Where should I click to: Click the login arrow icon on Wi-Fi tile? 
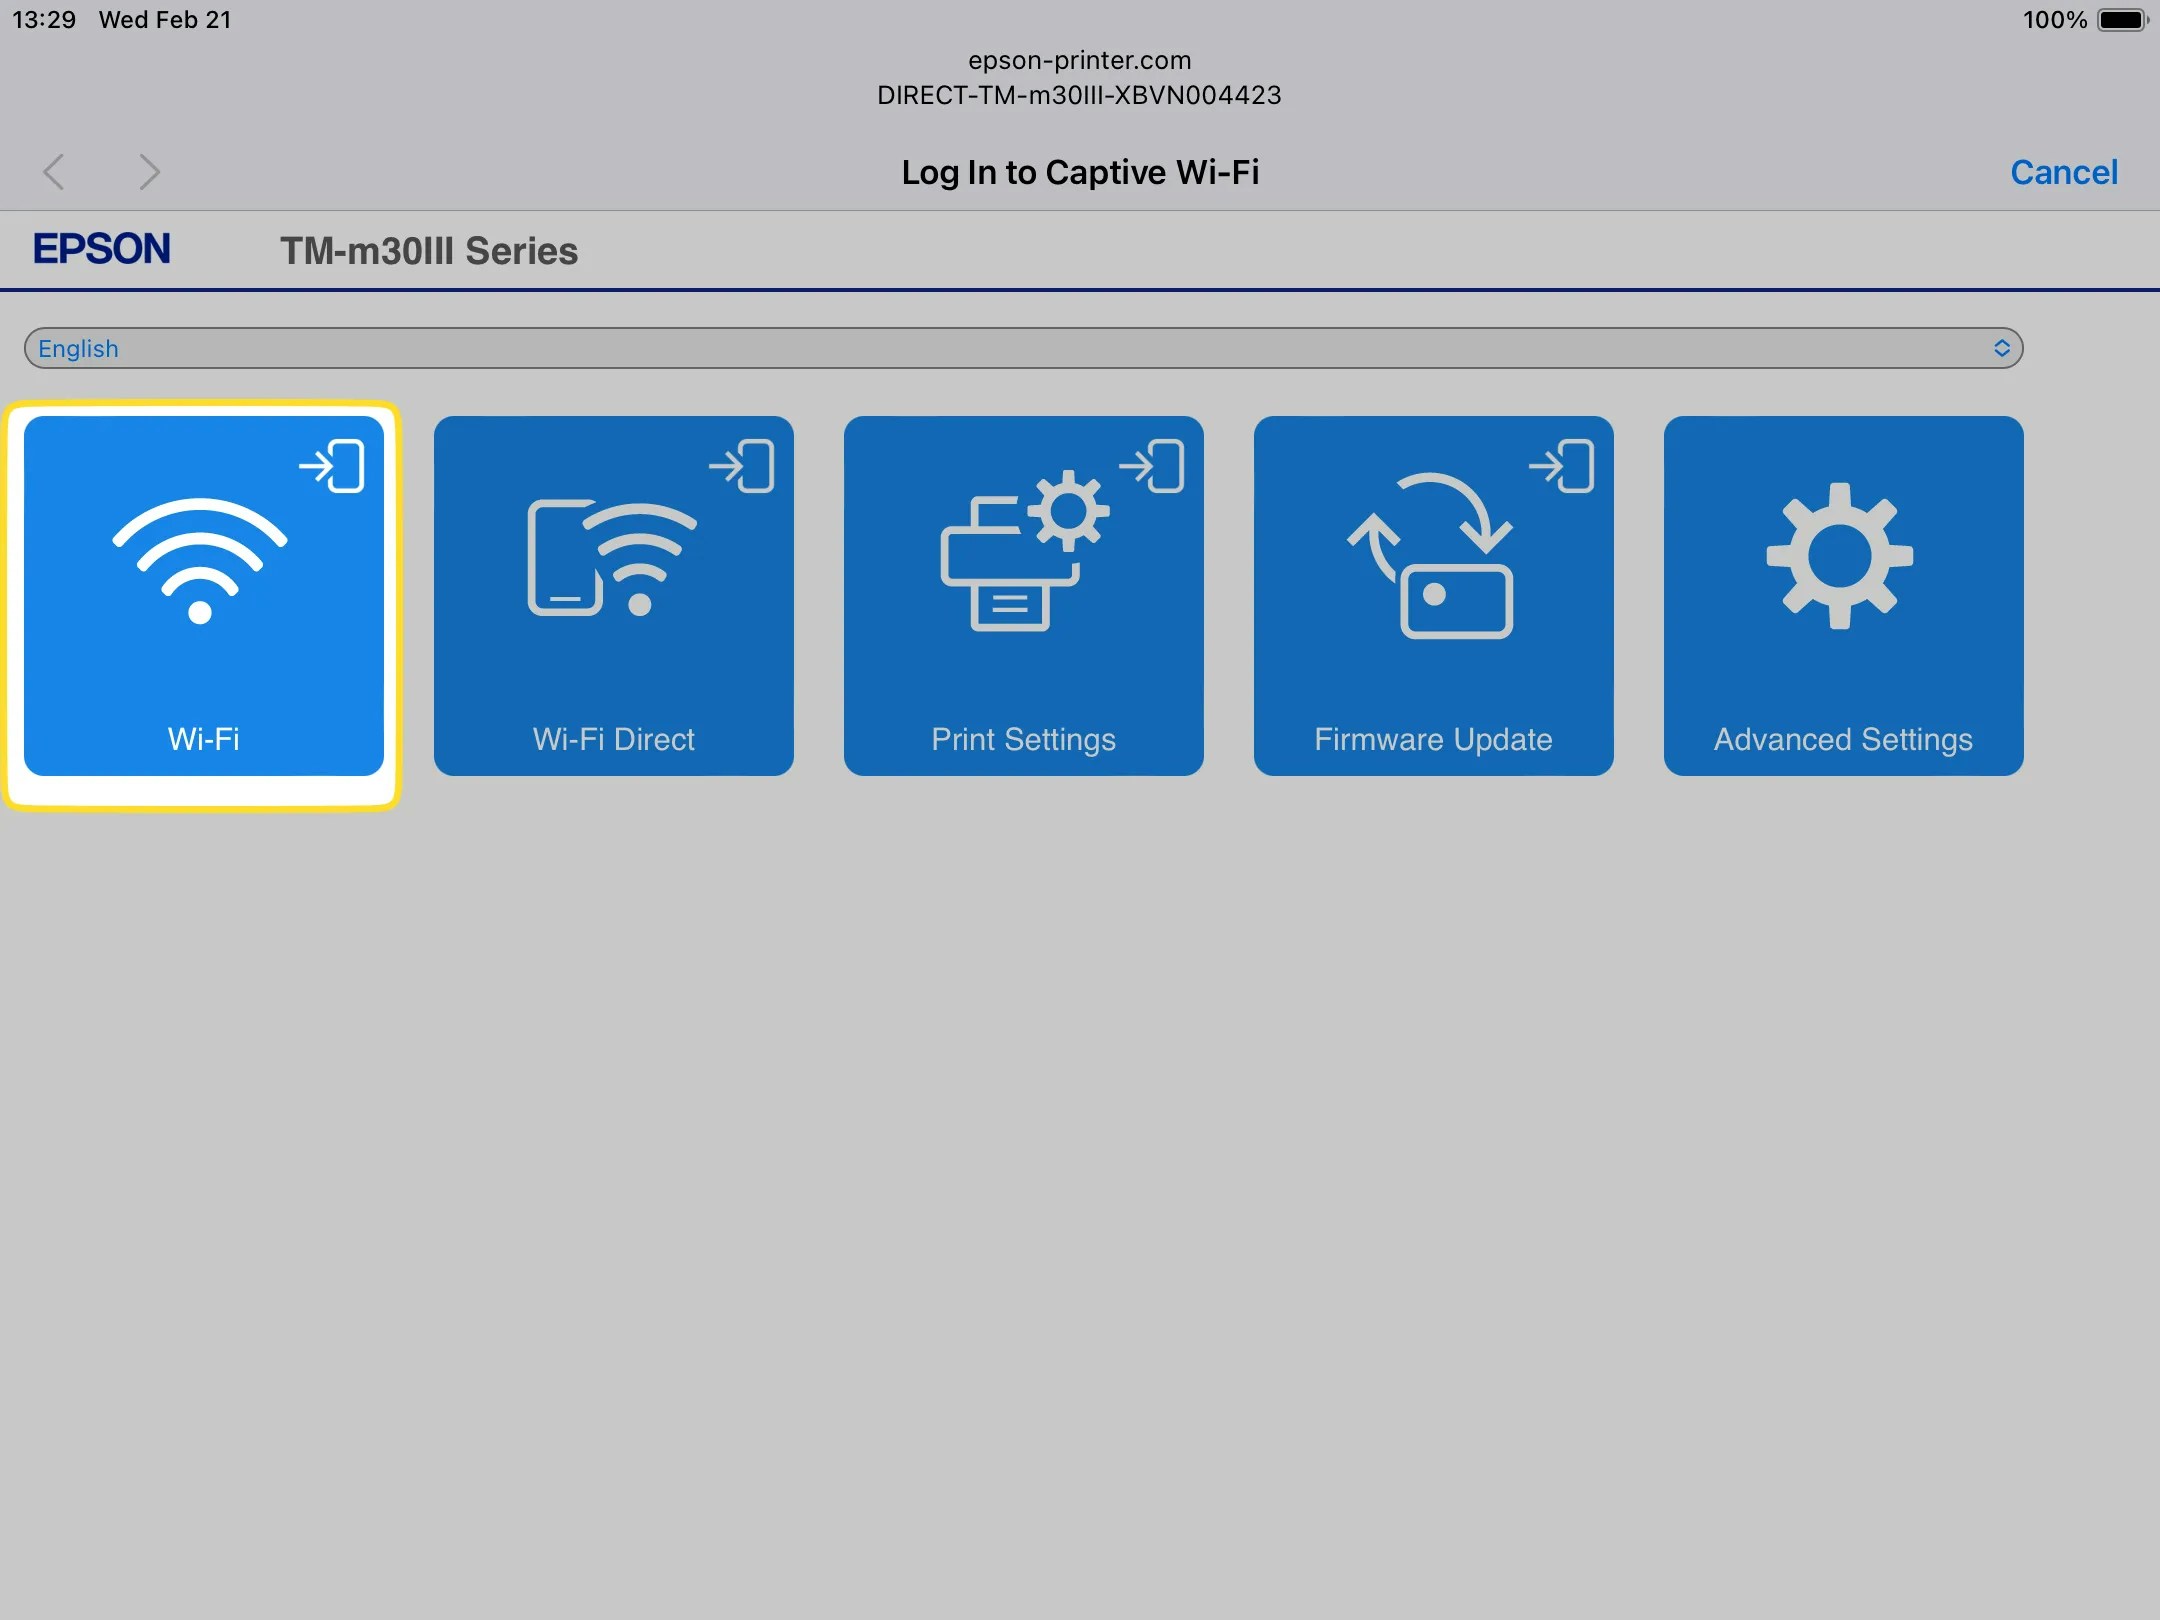tap(333, 466)
